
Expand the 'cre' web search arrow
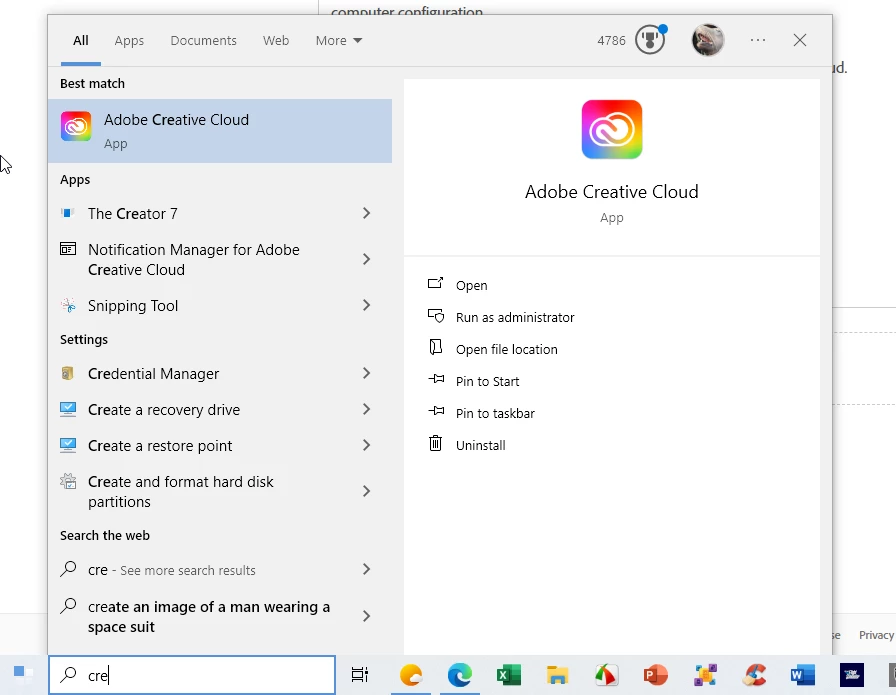(366, 569)
